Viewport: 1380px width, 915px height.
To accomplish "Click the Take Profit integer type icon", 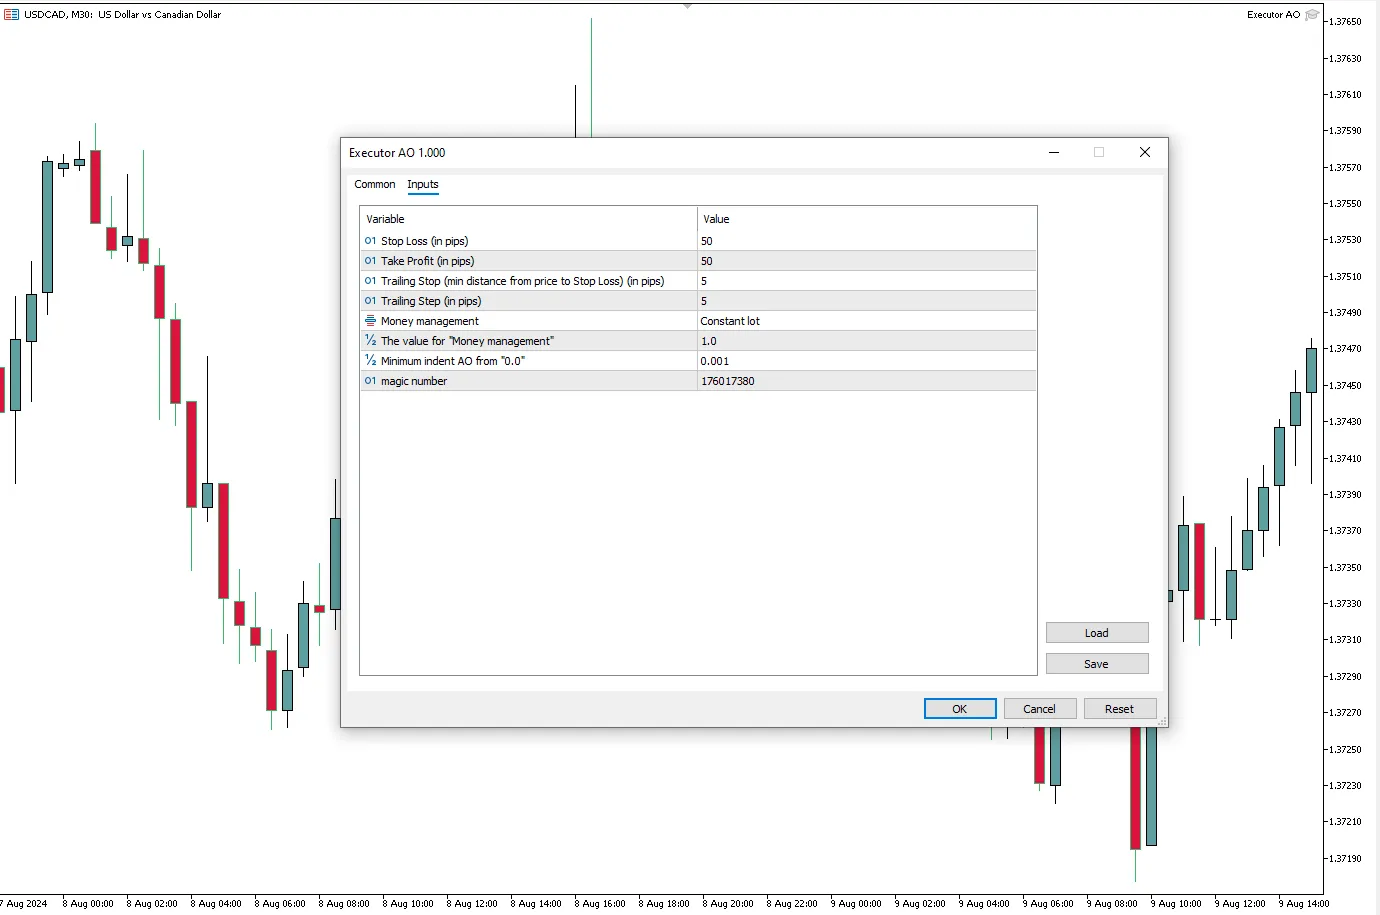I will [370, 261].
